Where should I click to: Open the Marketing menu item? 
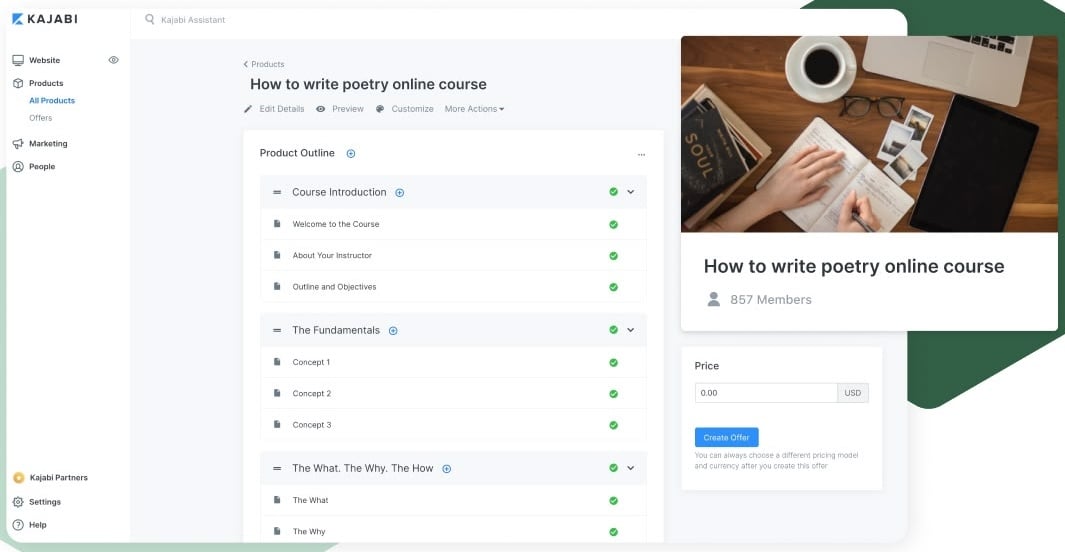[x=48, y=143]
